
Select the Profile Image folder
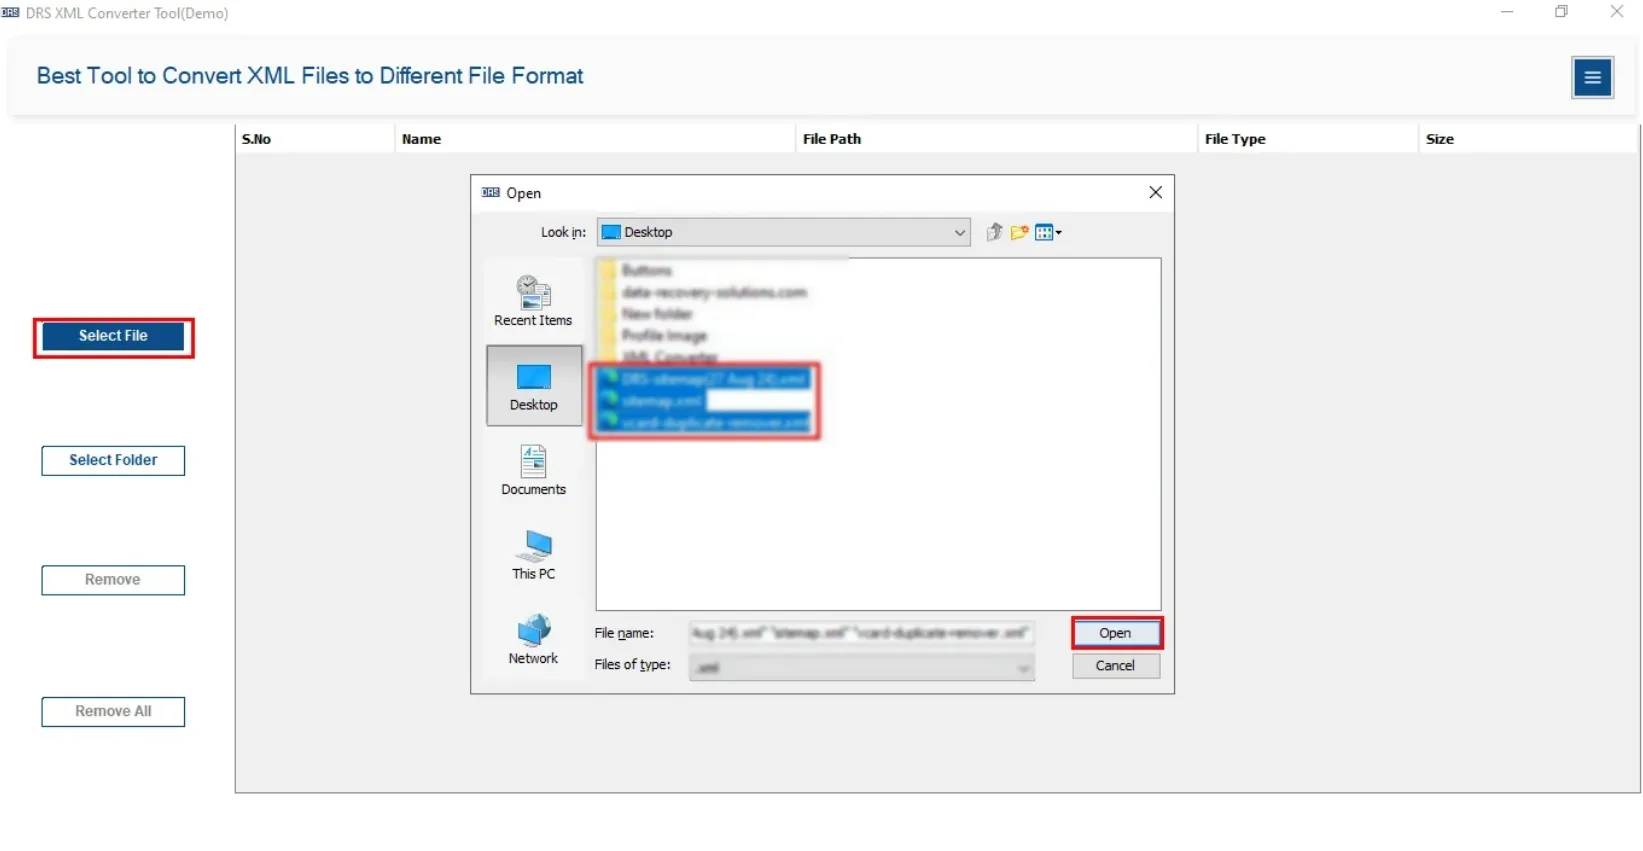[654, 336]
